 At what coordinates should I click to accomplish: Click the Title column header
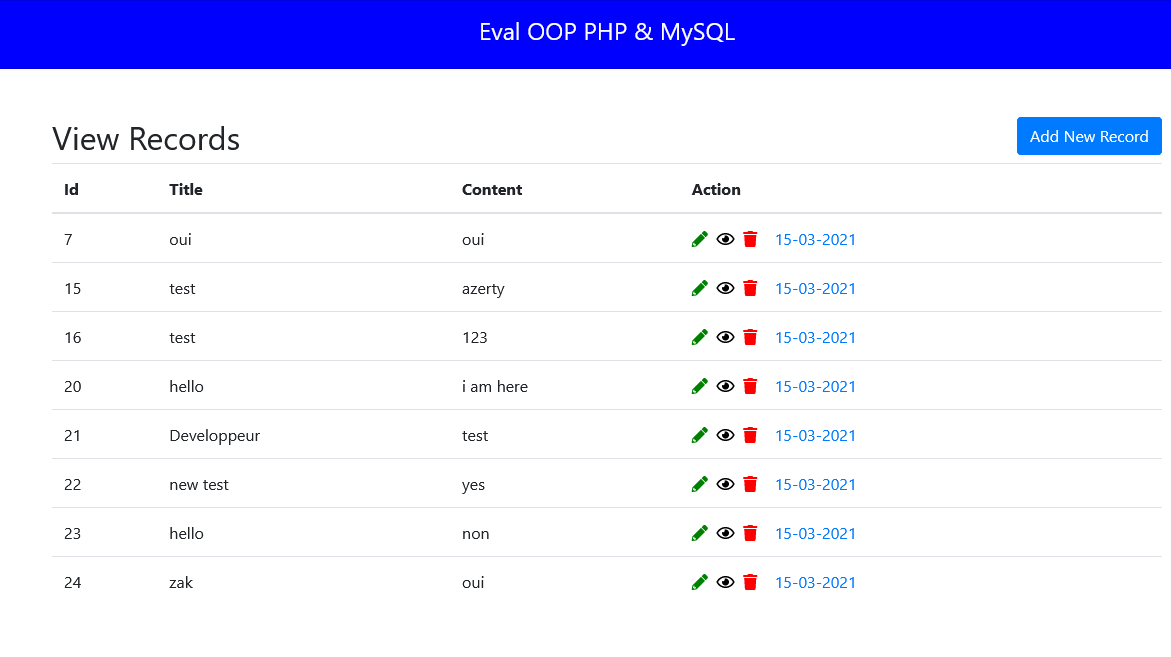click(x=186, y=190)
